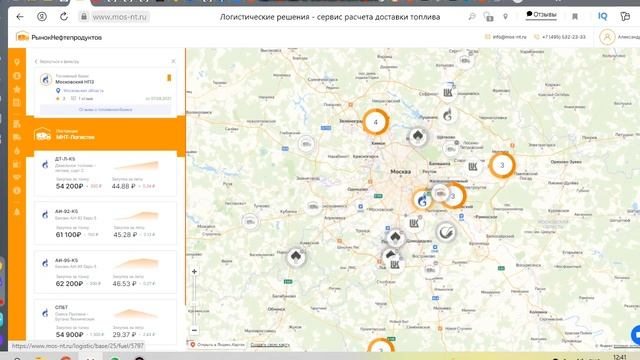Select the grey truck marker near Голицыно
The width and height of the screenshot is (640, 360).
pos(313,207)
